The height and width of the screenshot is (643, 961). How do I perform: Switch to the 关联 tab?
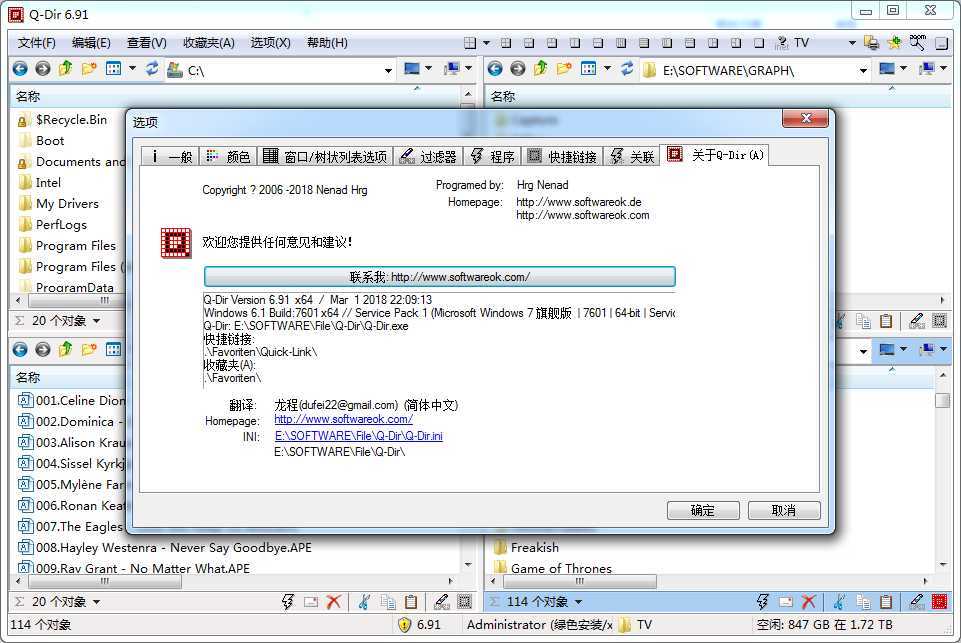(x=632, y=157)
